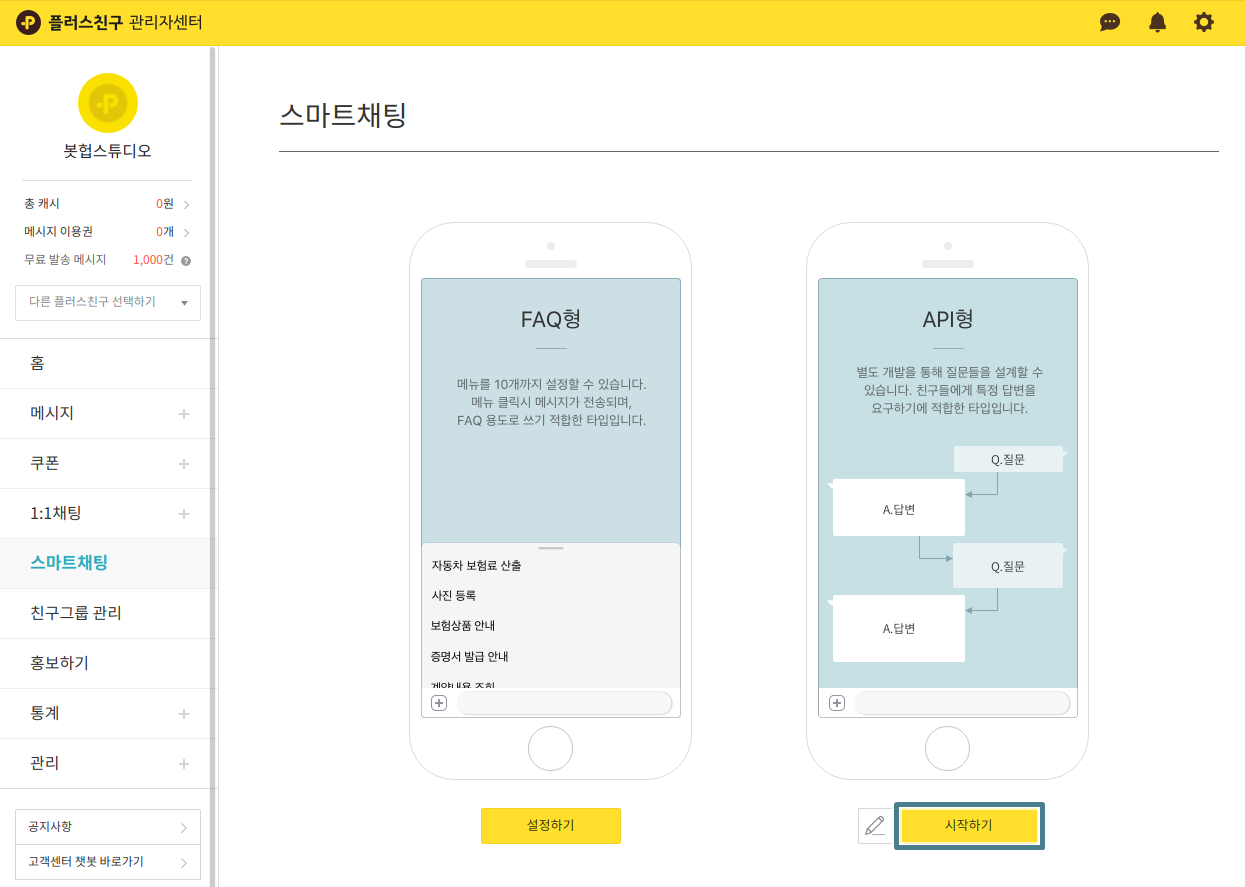This screenshot has height=887, width=1245.
Task: Select 쿠폰 menu item
Action: point(105,463)
